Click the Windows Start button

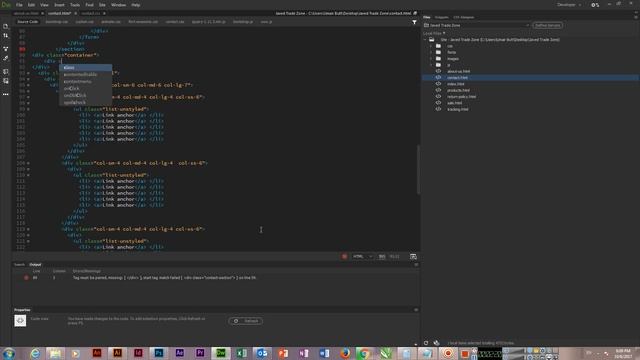point(9,353)
